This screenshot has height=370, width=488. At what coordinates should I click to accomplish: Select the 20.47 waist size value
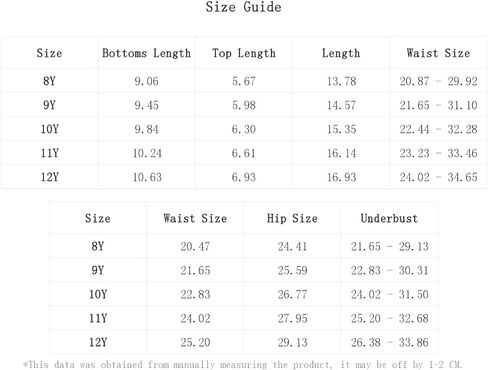(195, 246)
